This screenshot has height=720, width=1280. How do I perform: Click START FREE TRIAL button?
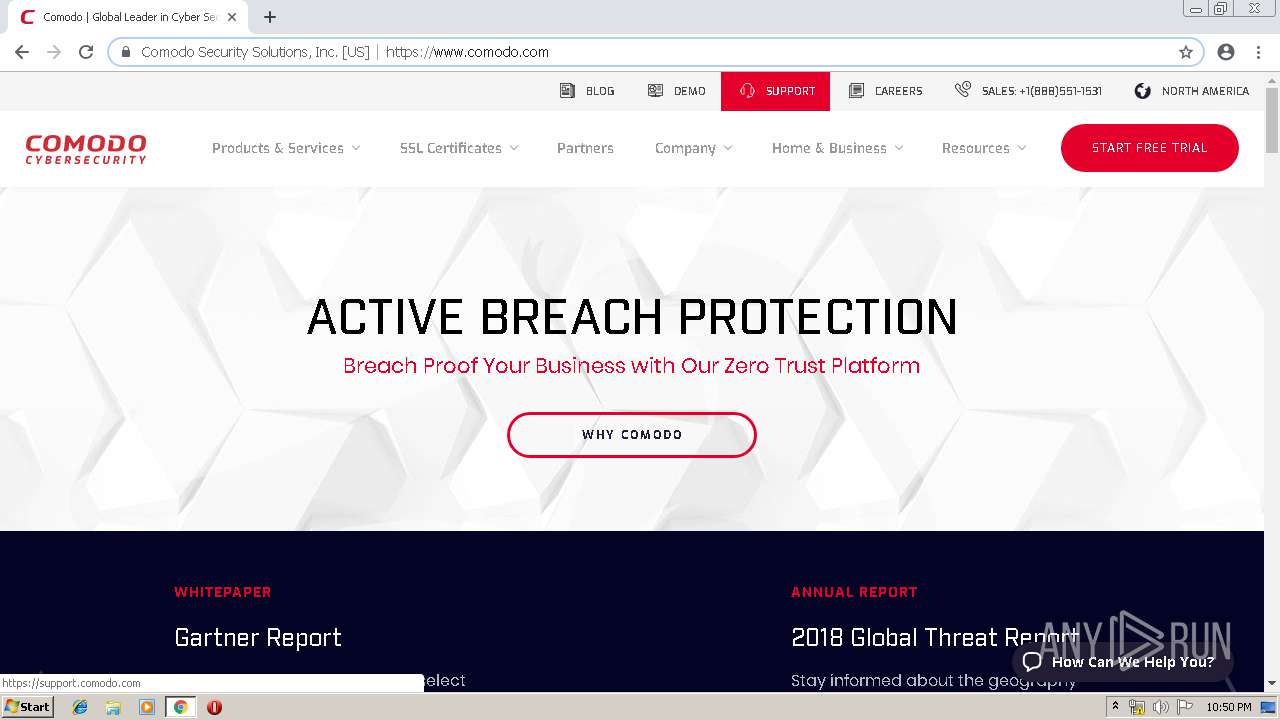1150,148
